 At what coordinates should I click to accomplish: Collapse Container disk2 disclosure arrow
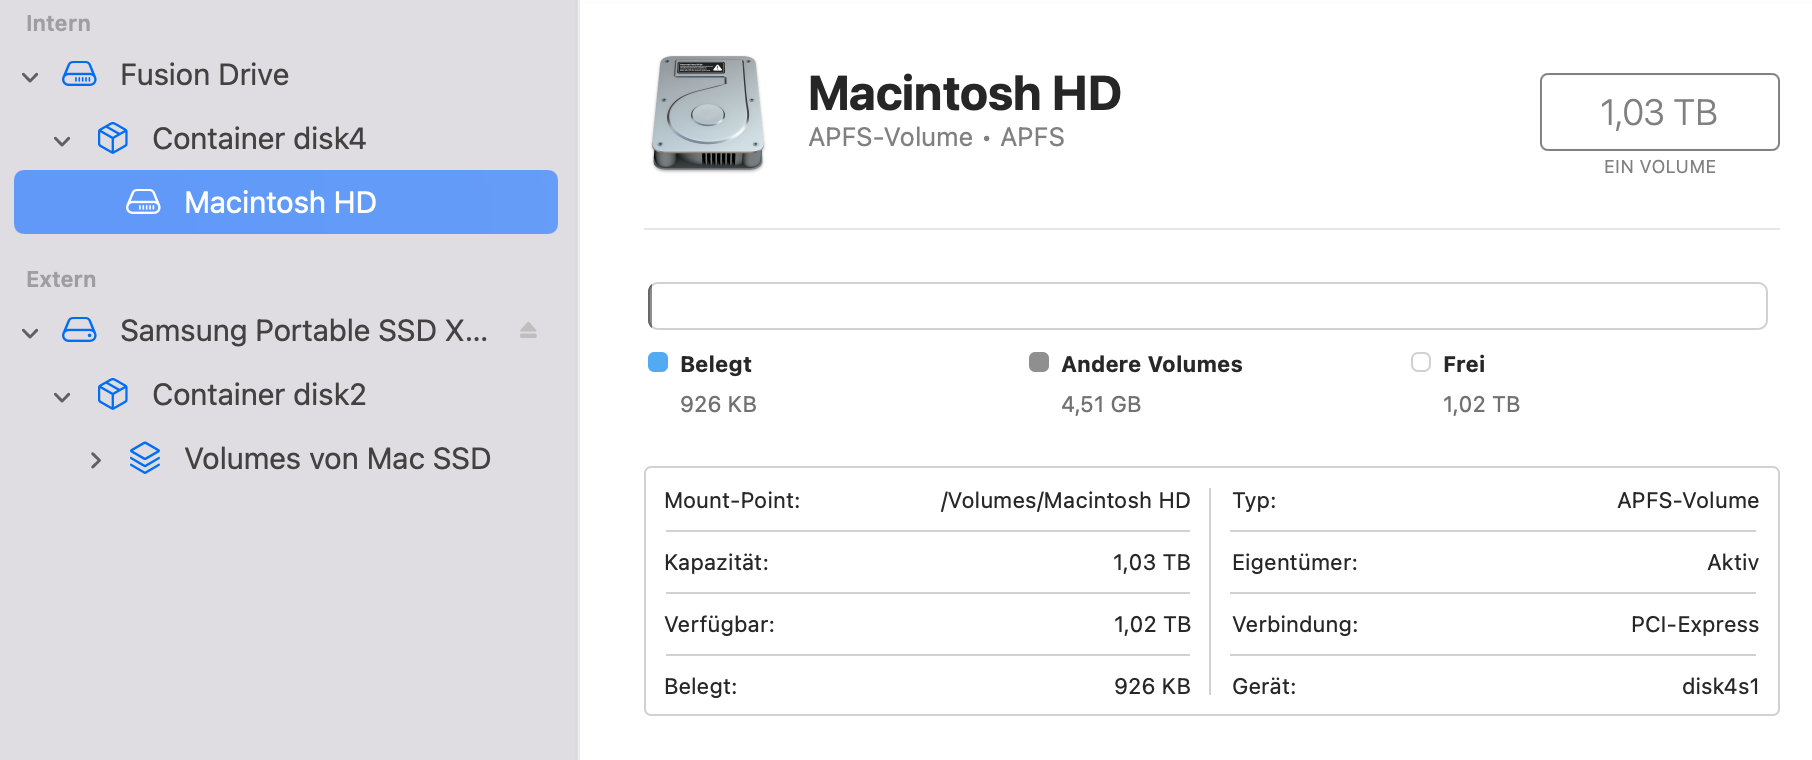point(62,397)
